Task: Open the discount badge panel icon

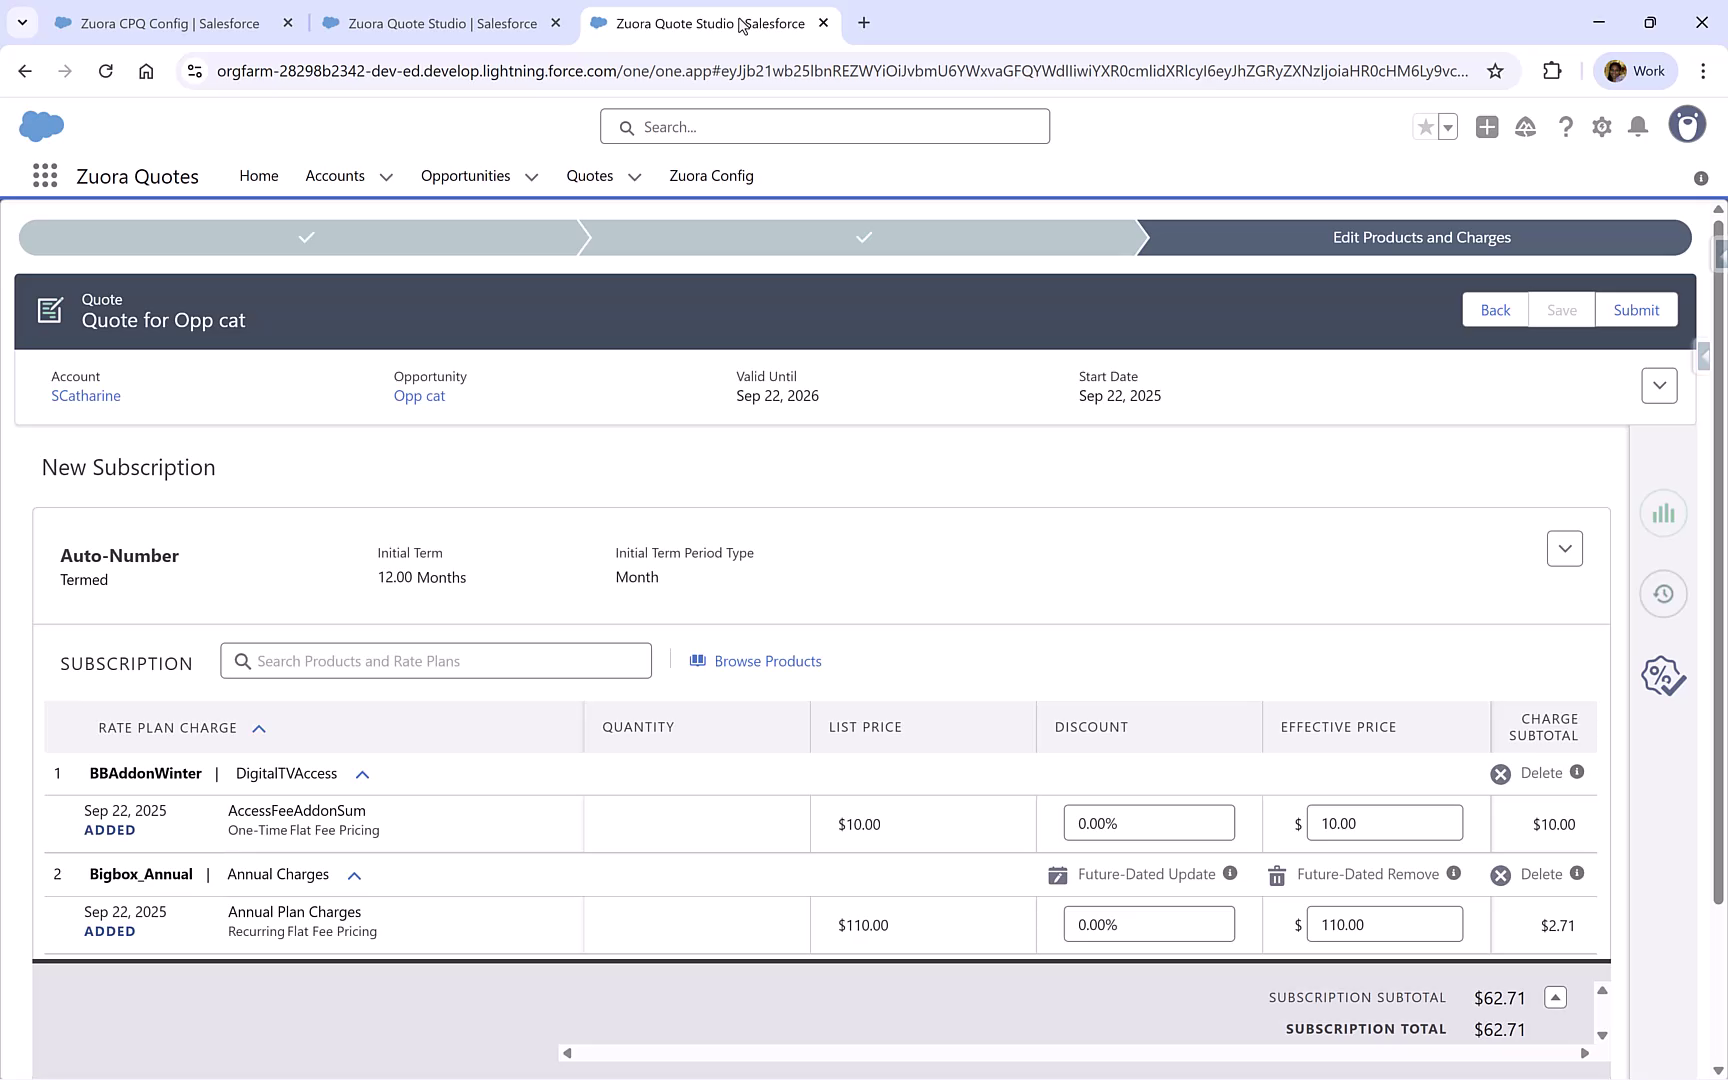Action: (1662, 675)
